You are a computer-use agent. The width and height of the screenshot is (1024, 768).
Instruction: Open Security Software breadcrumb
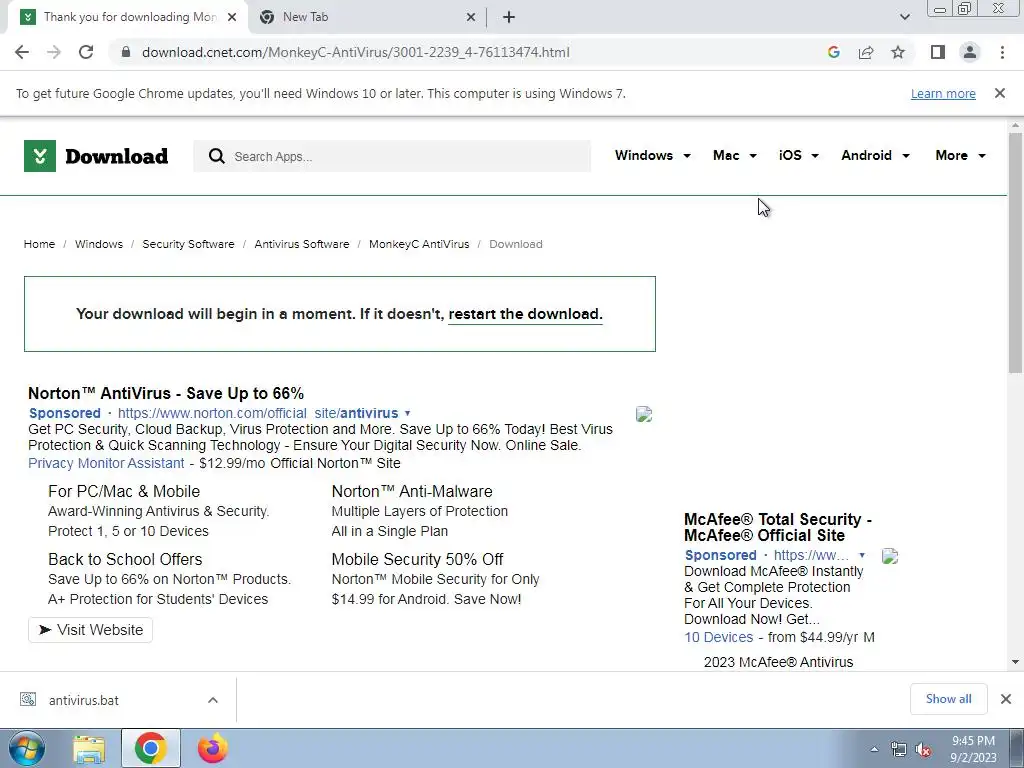click(188, 244)
